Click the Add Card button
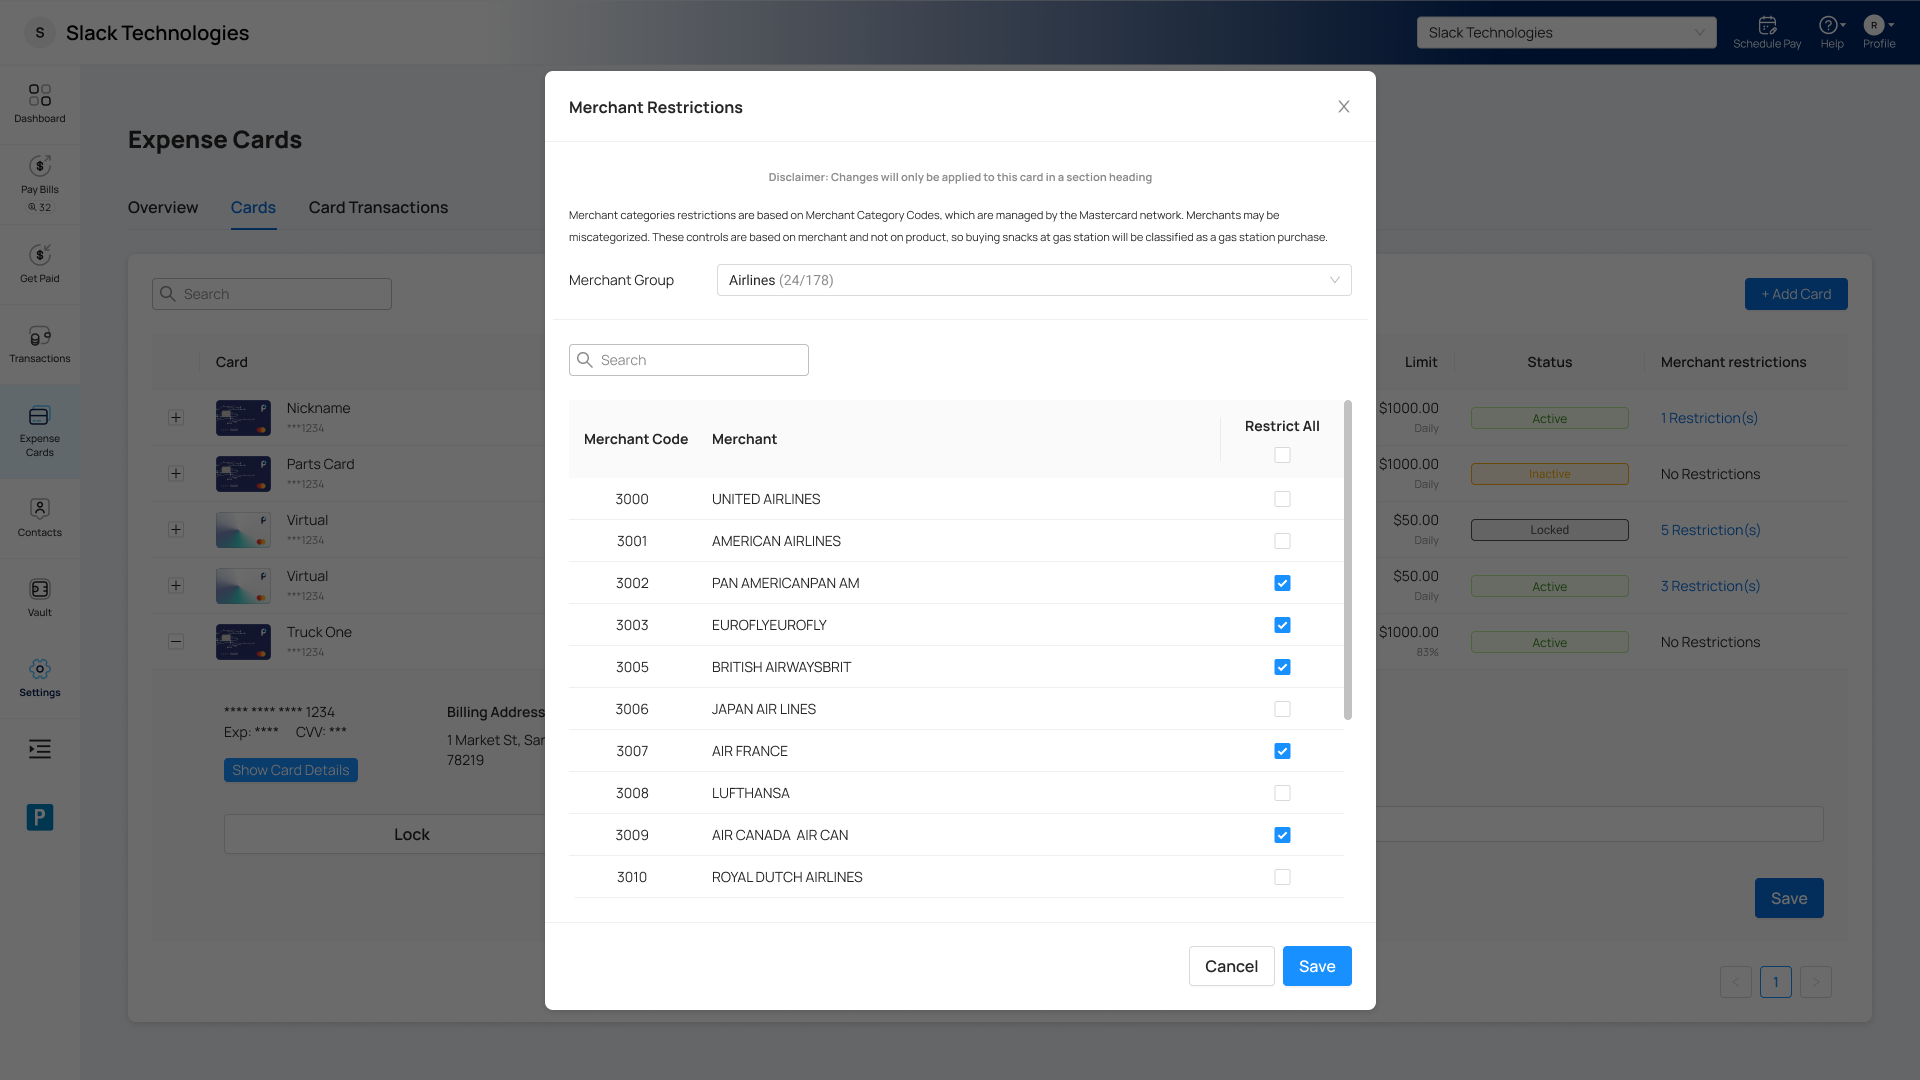Viewport: 1920px width, 1080px height. 1796,294
